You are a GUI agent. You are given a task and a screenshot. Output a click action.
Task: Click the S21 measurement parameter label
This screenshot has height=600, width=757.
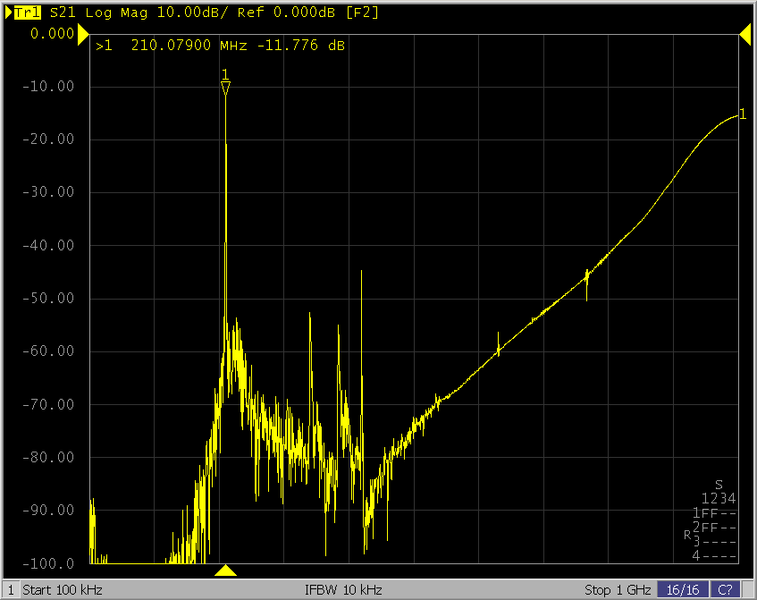point(60,14)
